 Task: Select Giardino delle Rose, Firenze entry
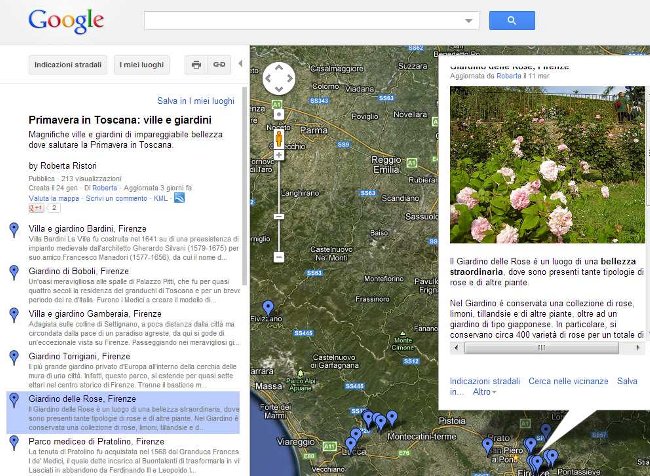(123, 413)
